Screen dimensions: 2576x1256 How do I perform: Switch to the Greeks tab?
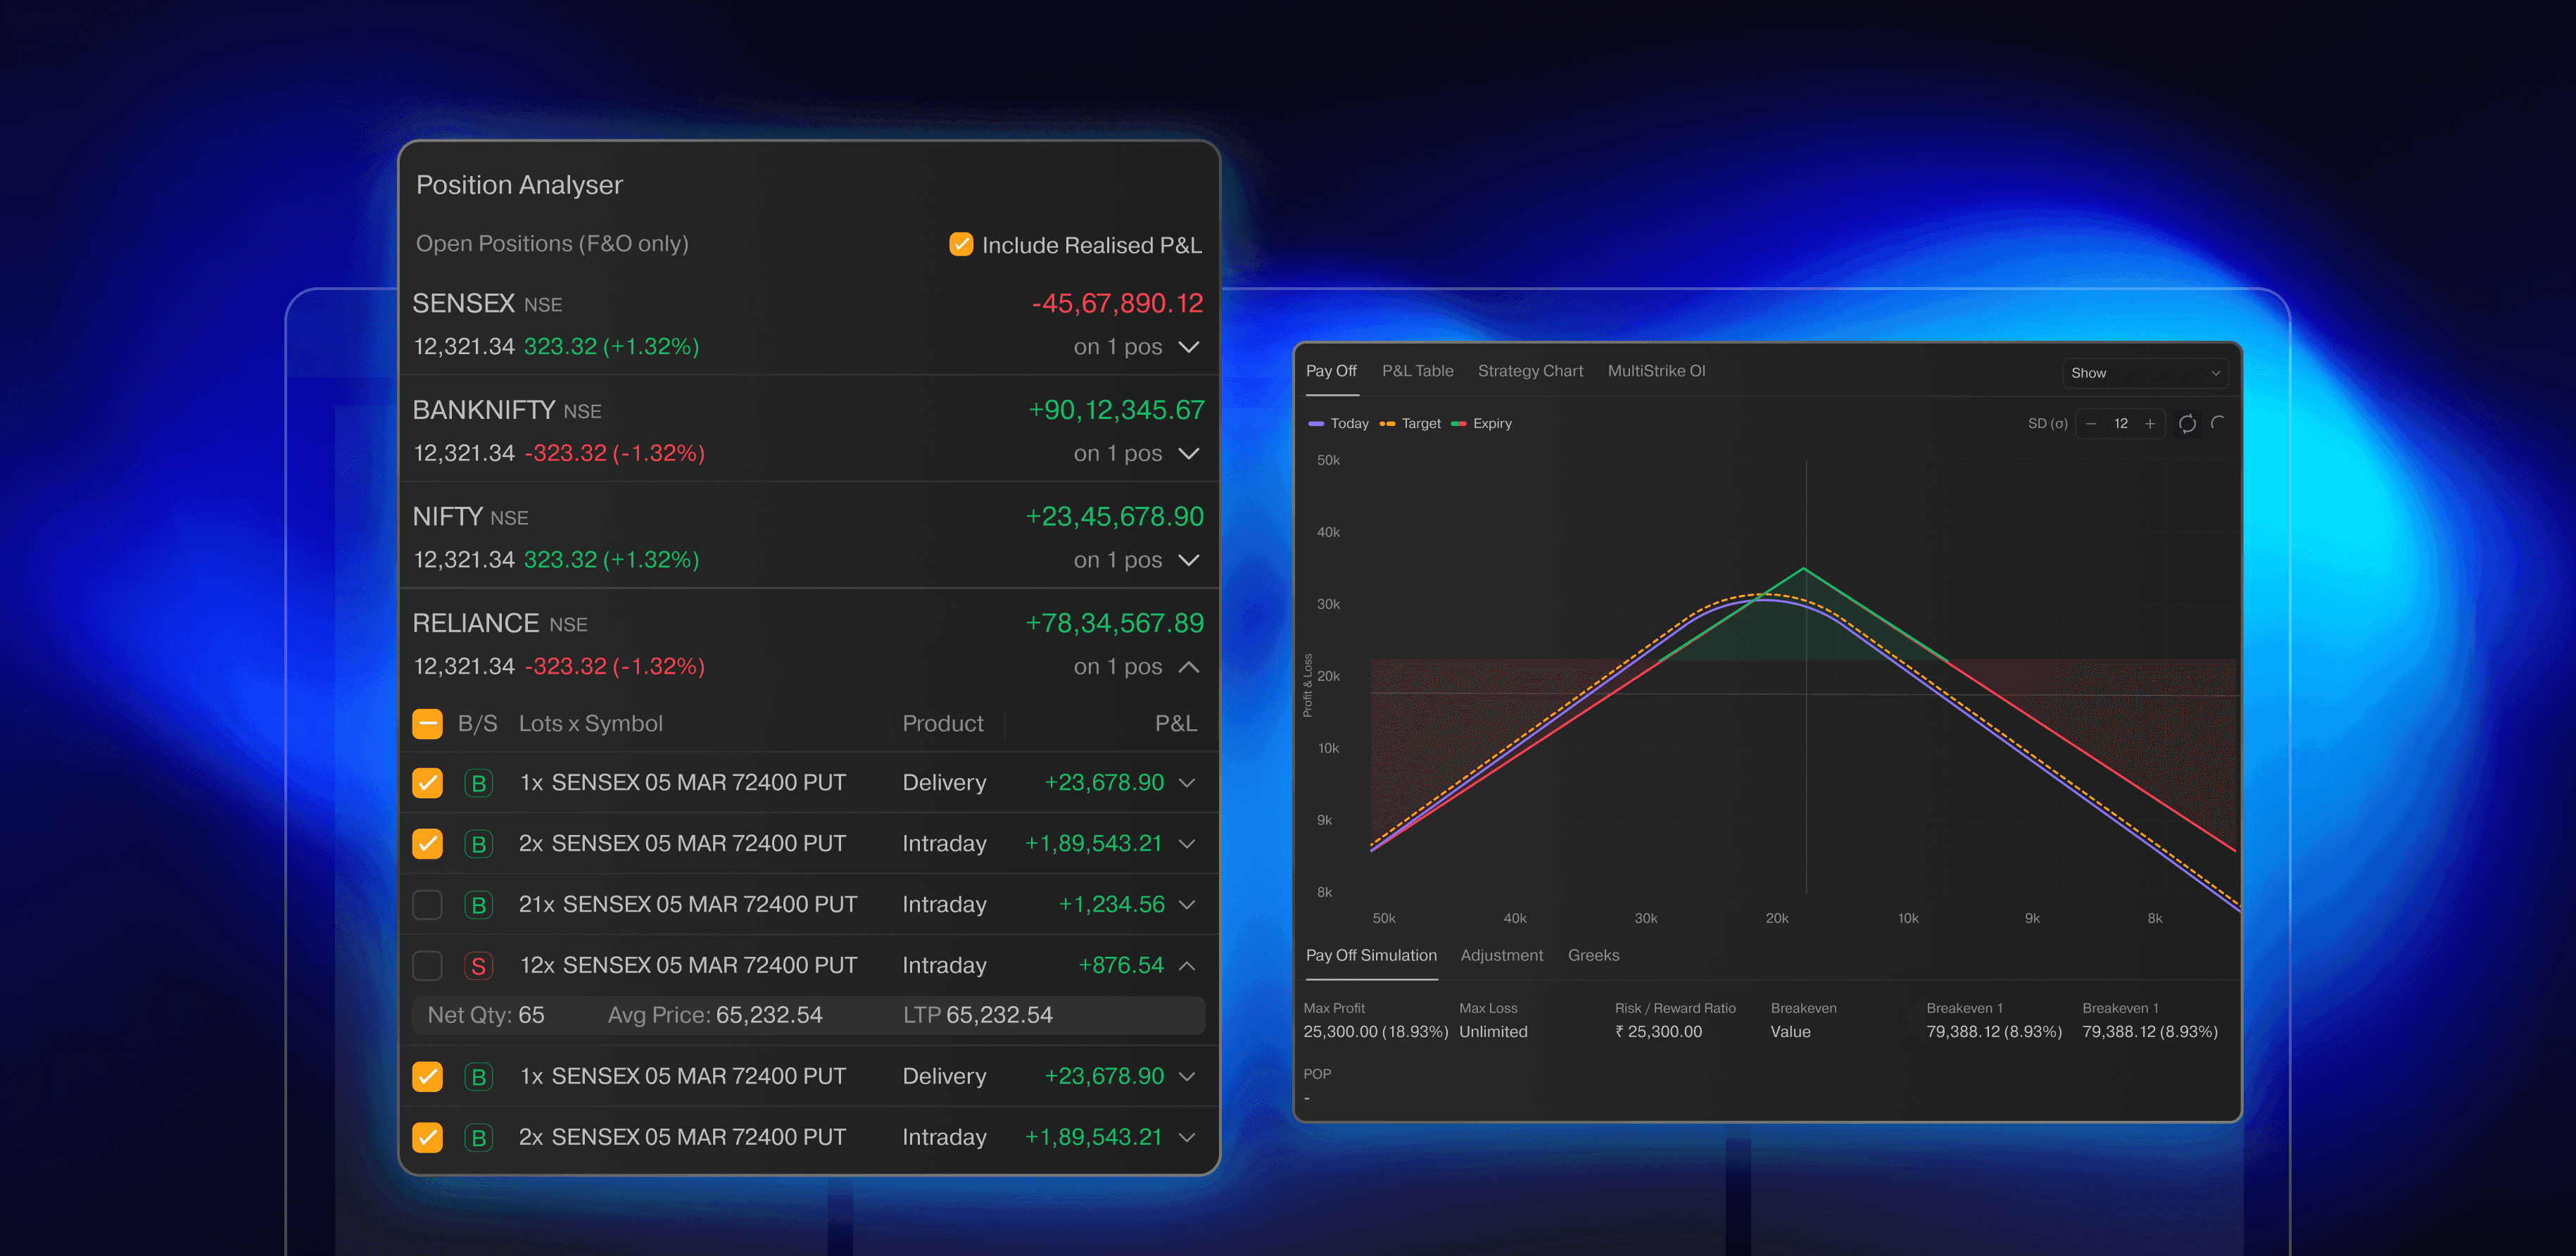coord(1593,956)
